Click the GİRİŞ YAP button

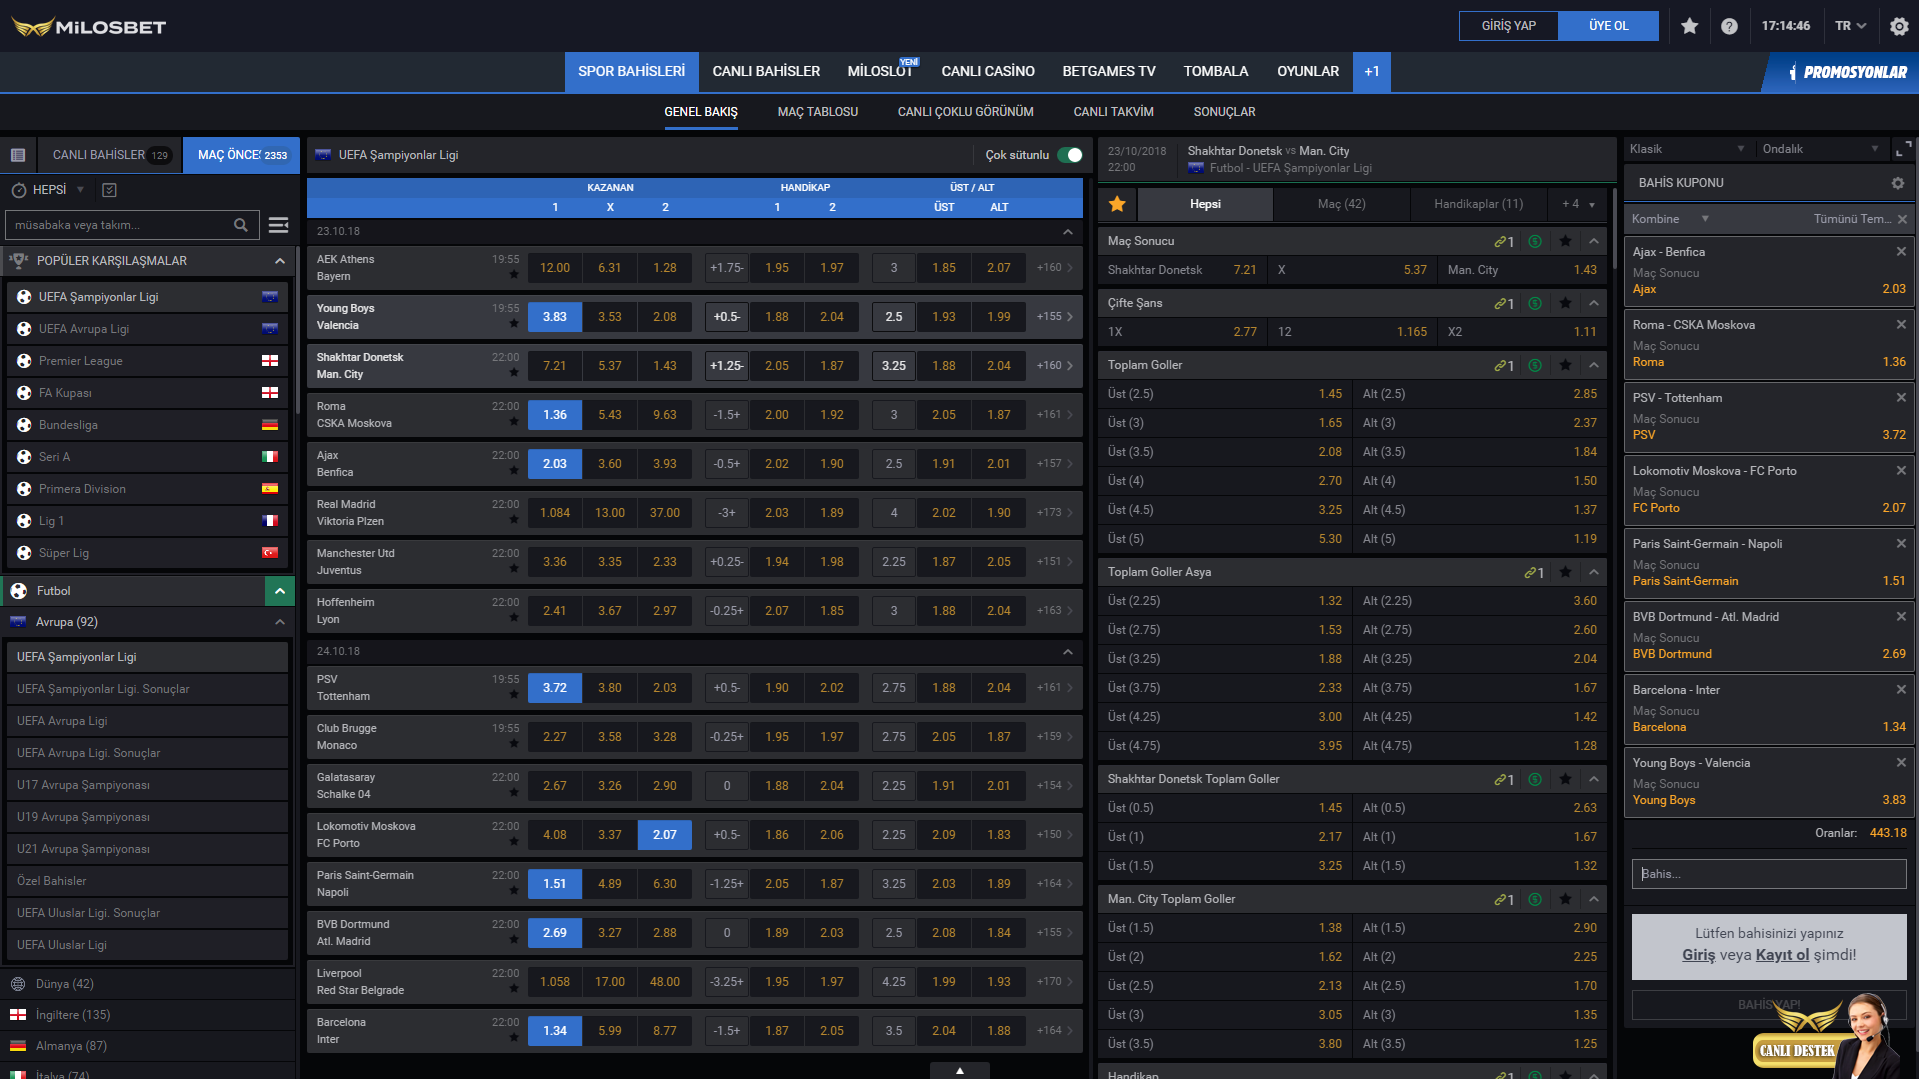click(x=1508, y=26)
